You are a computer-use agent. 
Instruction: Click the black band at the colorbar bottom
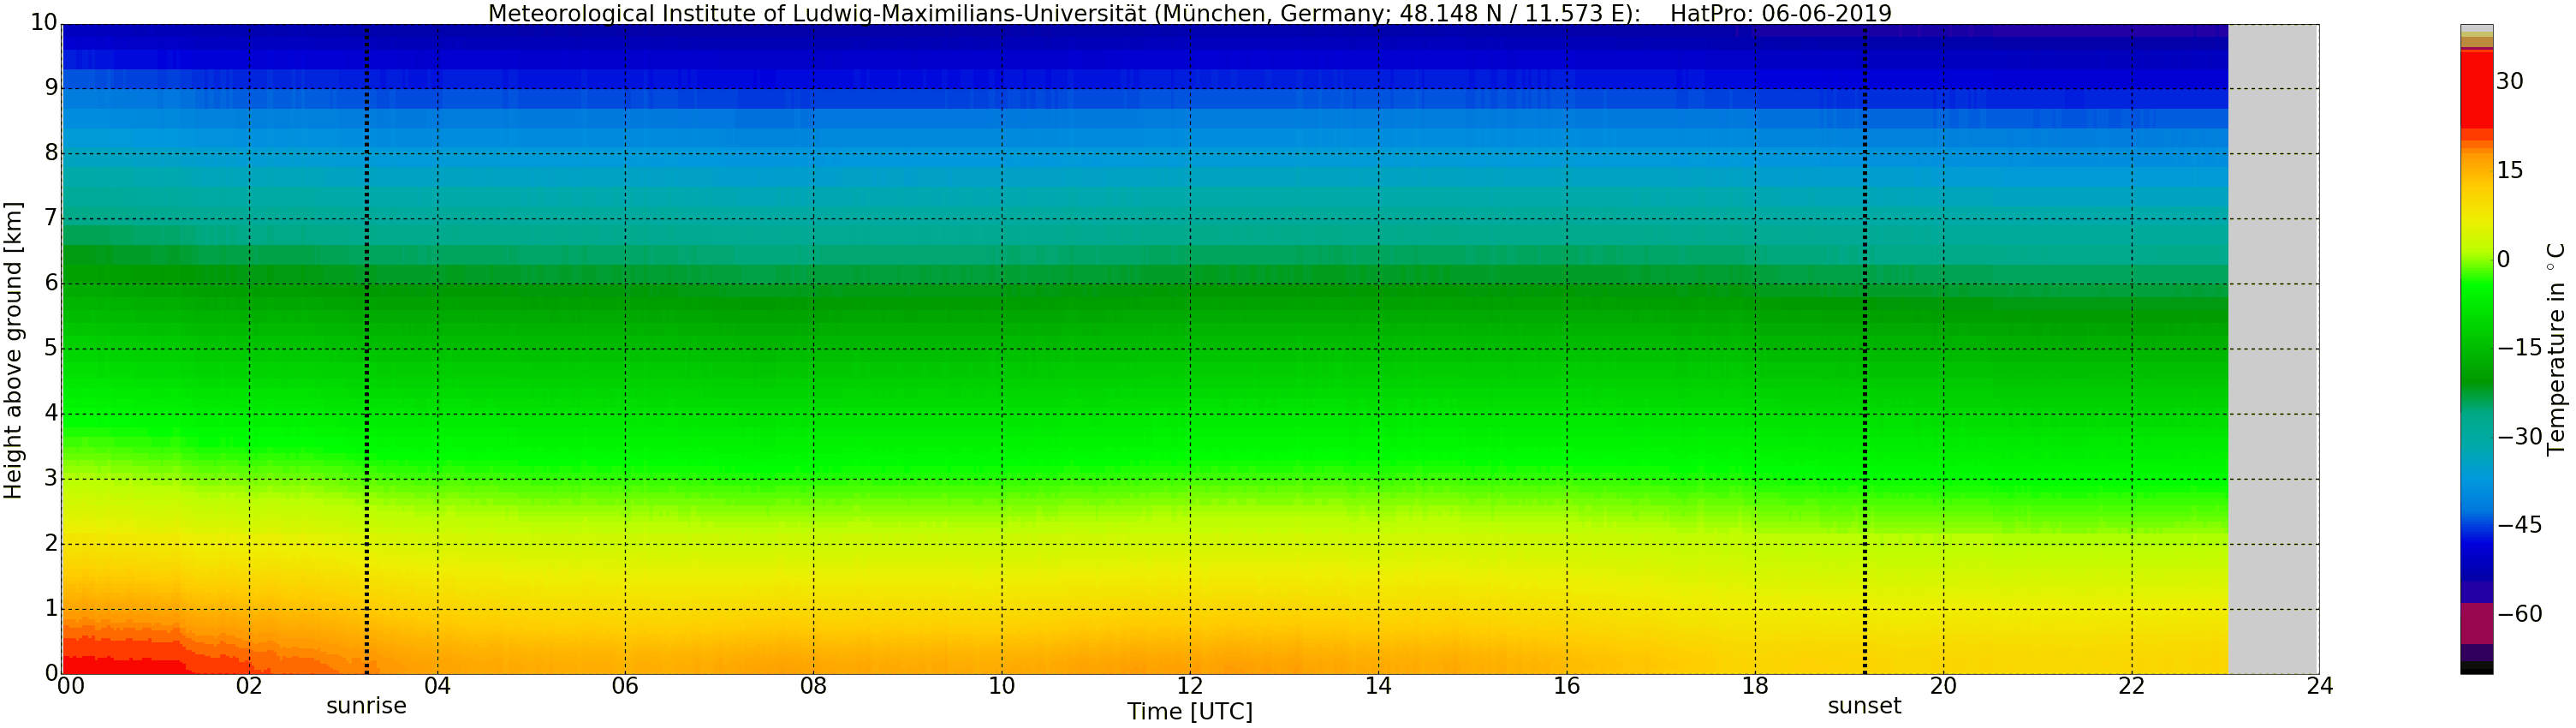[2476, 668]
